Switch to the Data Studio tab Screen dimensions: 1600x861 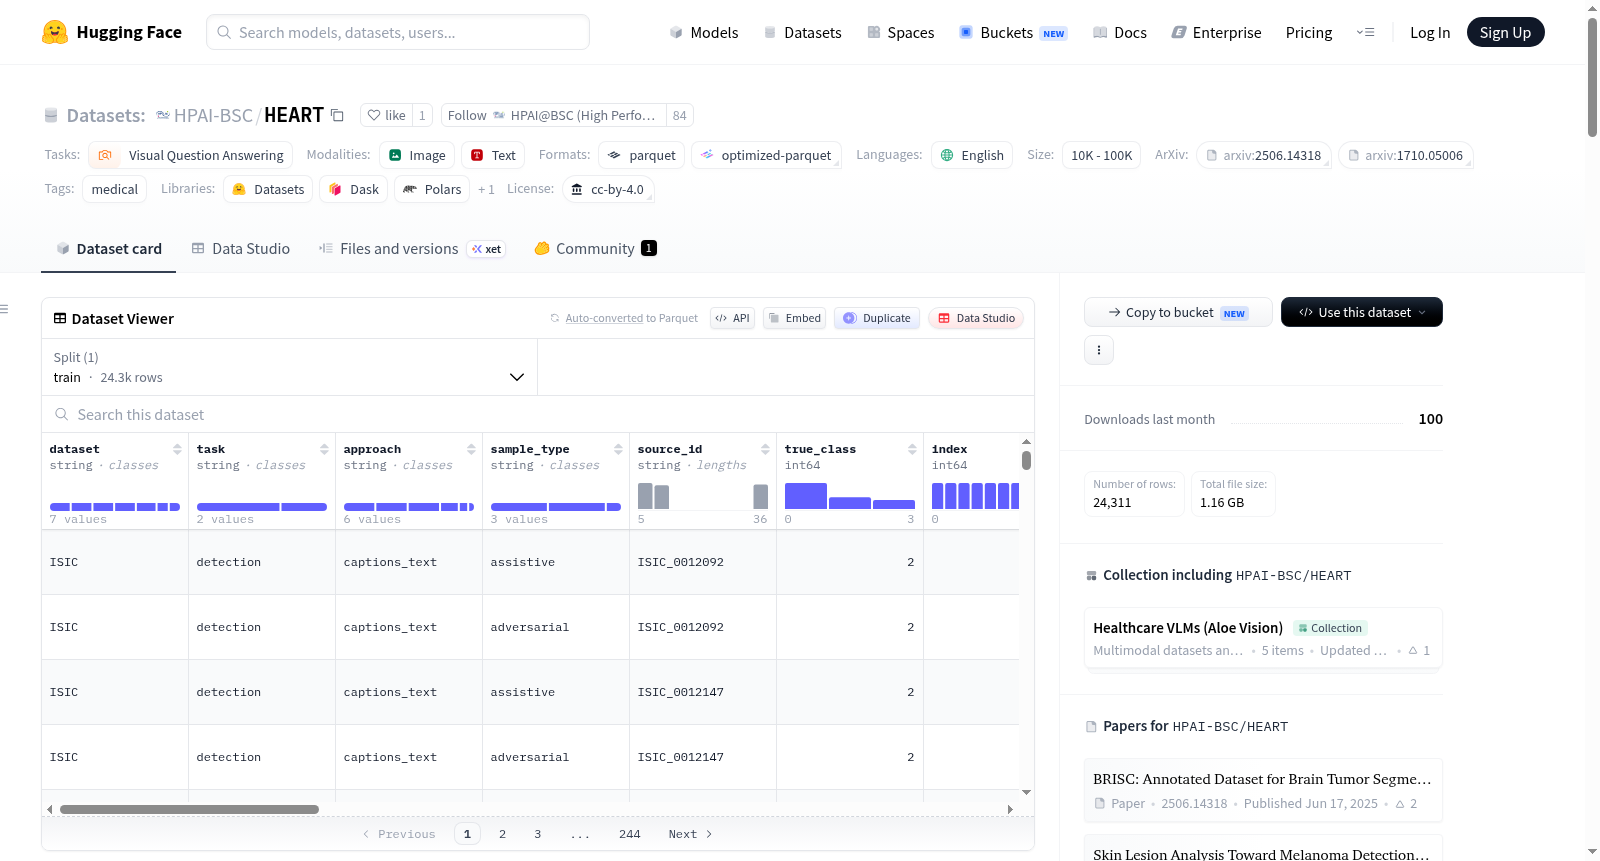pyautogui.click(x=240, y=248)
